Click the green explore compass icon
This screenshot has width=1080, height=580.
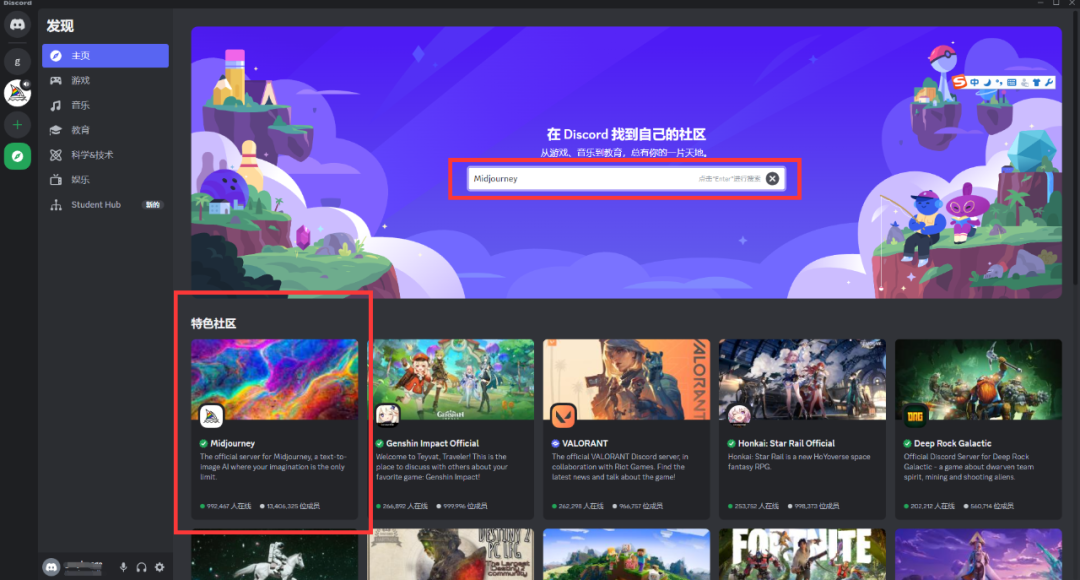(x=17, y=156)
